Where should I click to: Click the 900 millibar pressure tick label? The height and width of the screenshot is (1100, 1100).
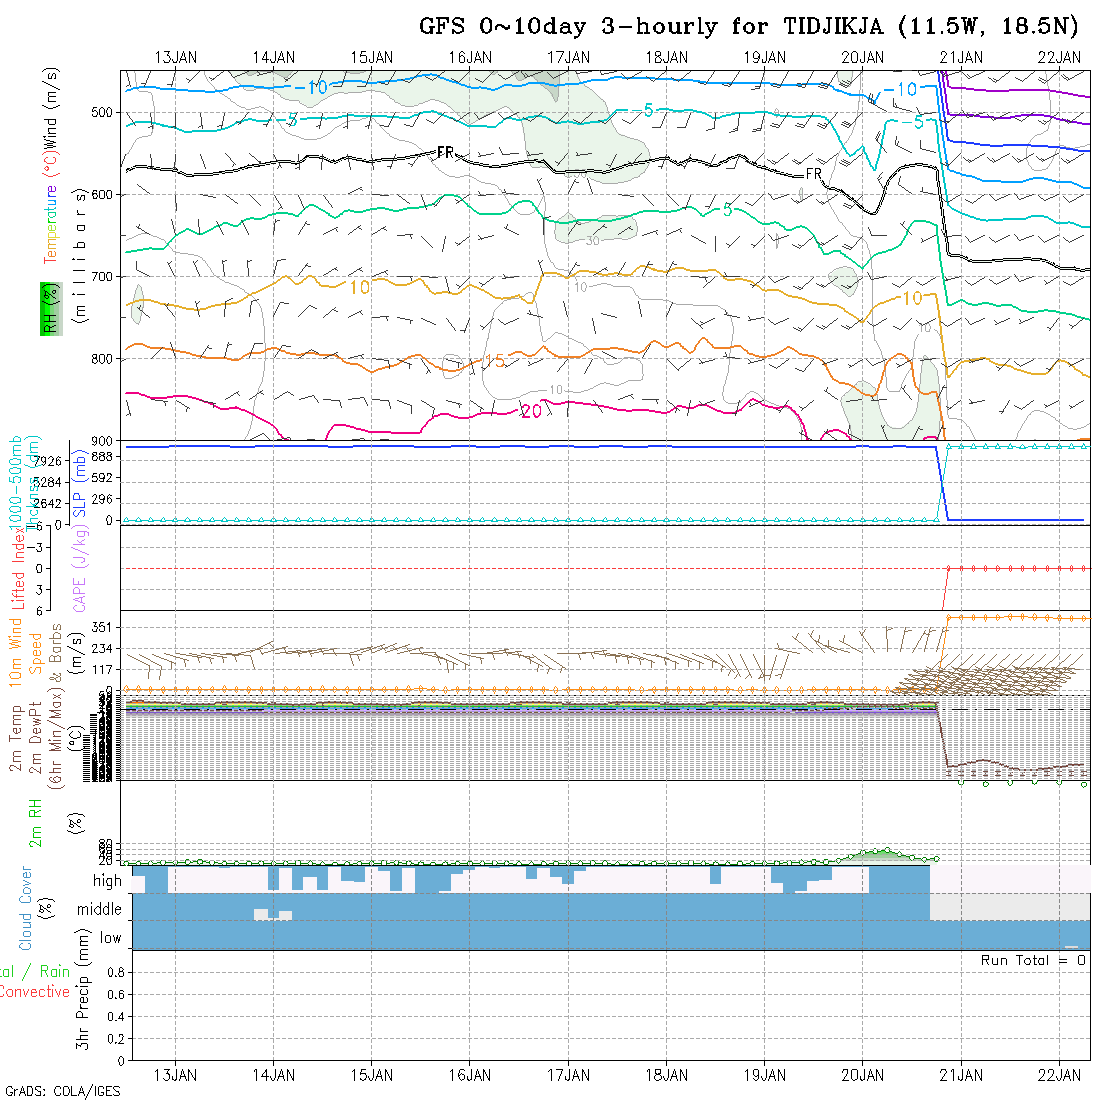point(102,441)
